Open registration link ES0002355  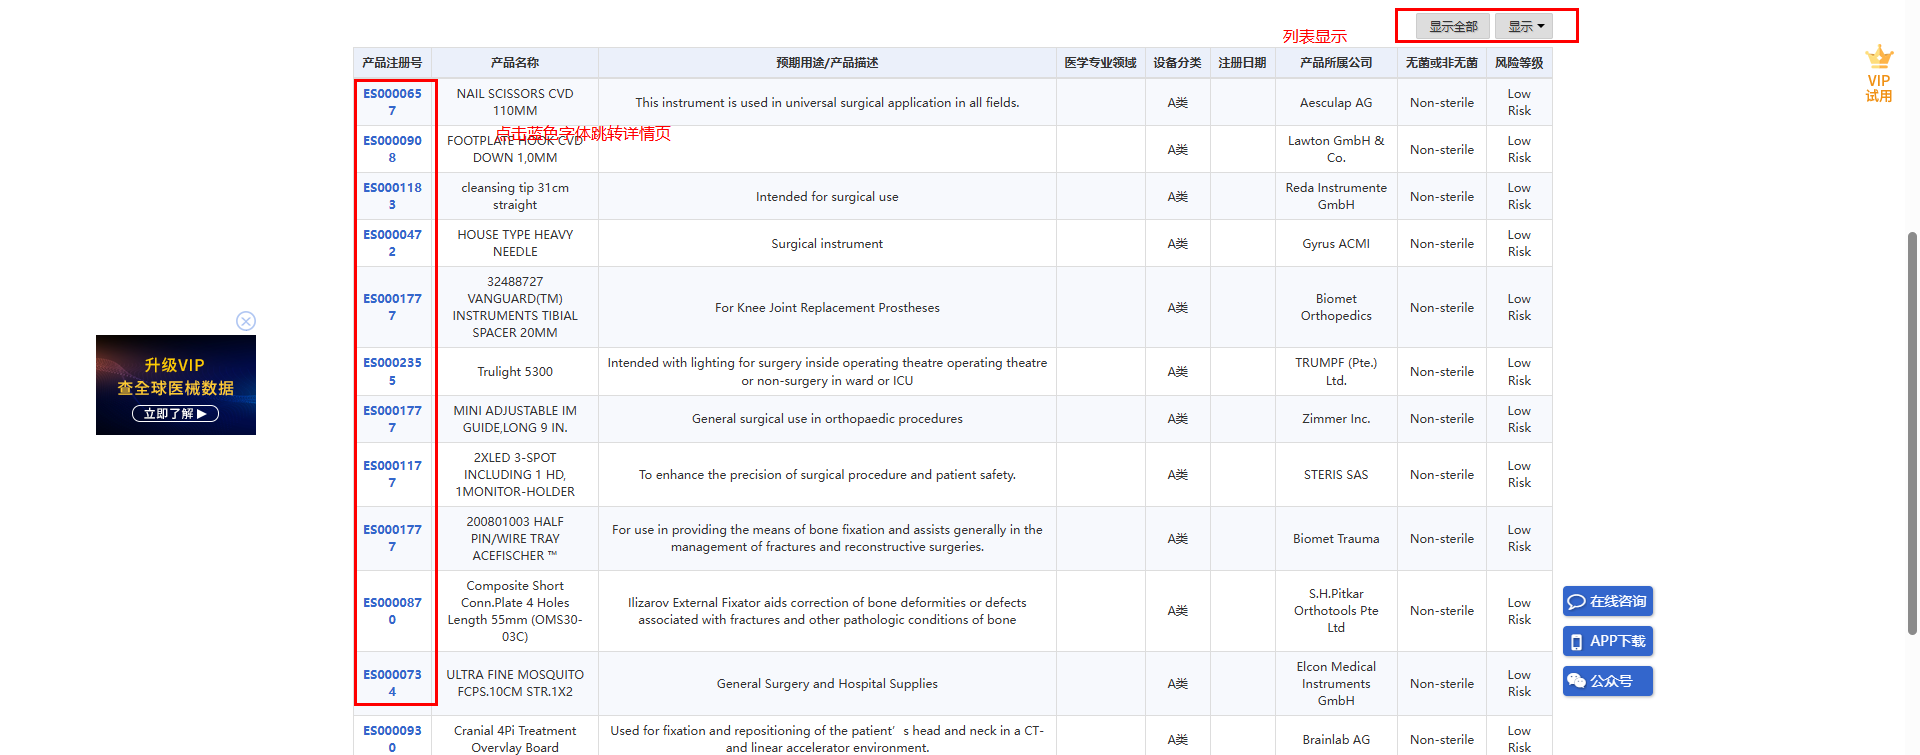coord(392,371)
